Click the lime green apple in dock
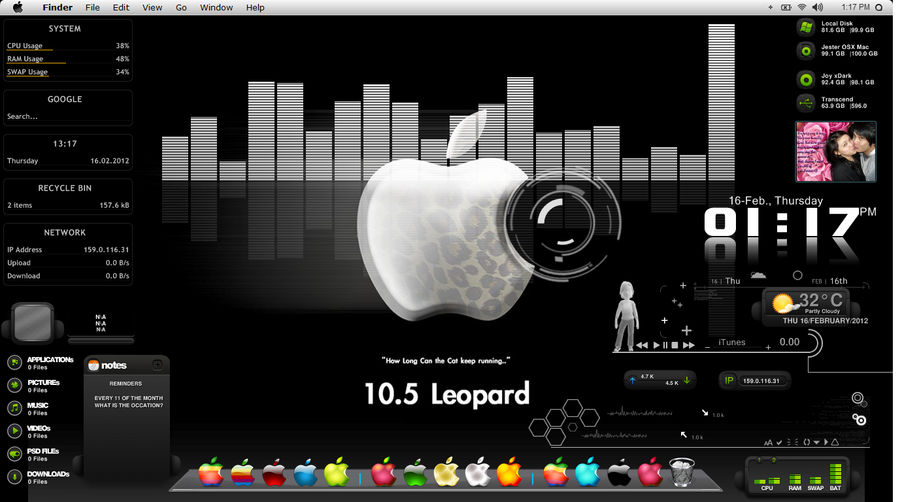This screenshot has height=502, width=900. coord(336,472)
